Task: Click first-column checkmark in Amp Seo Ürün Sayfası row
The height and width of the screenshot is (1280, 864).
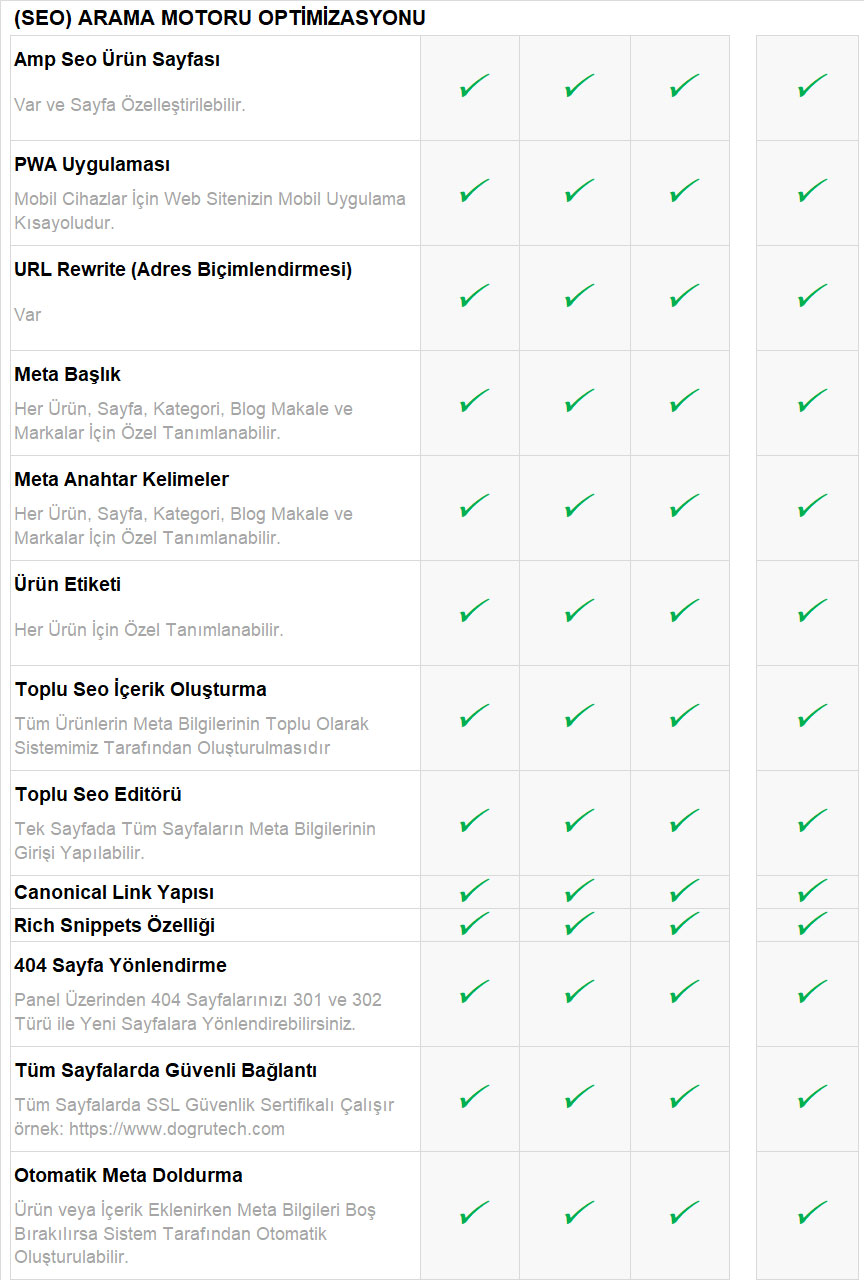Action: 474,86
